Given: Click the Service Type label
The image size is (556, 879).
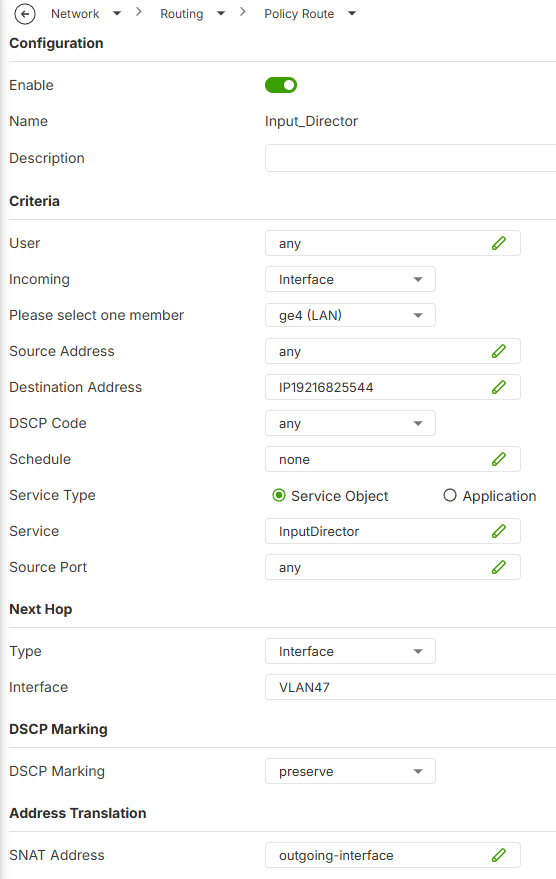Looking at the screenshot, I should pyautogui.click(x=52, y=496).
